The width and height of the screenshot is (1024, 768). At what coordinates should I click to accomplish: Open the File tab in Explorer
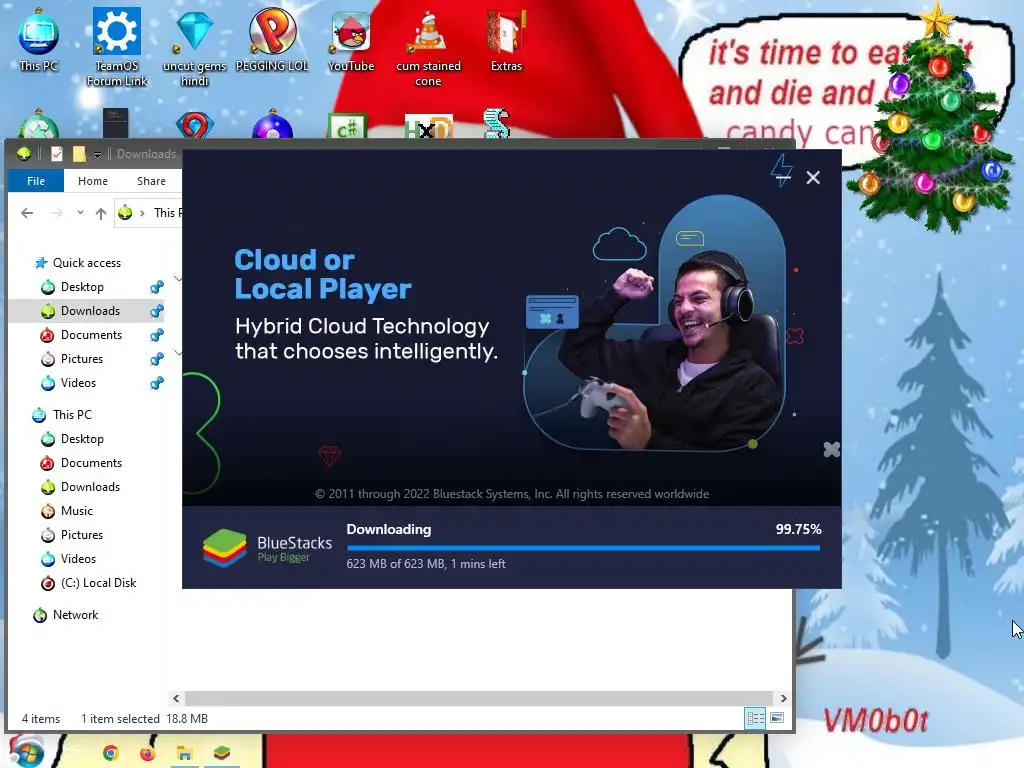36,181
